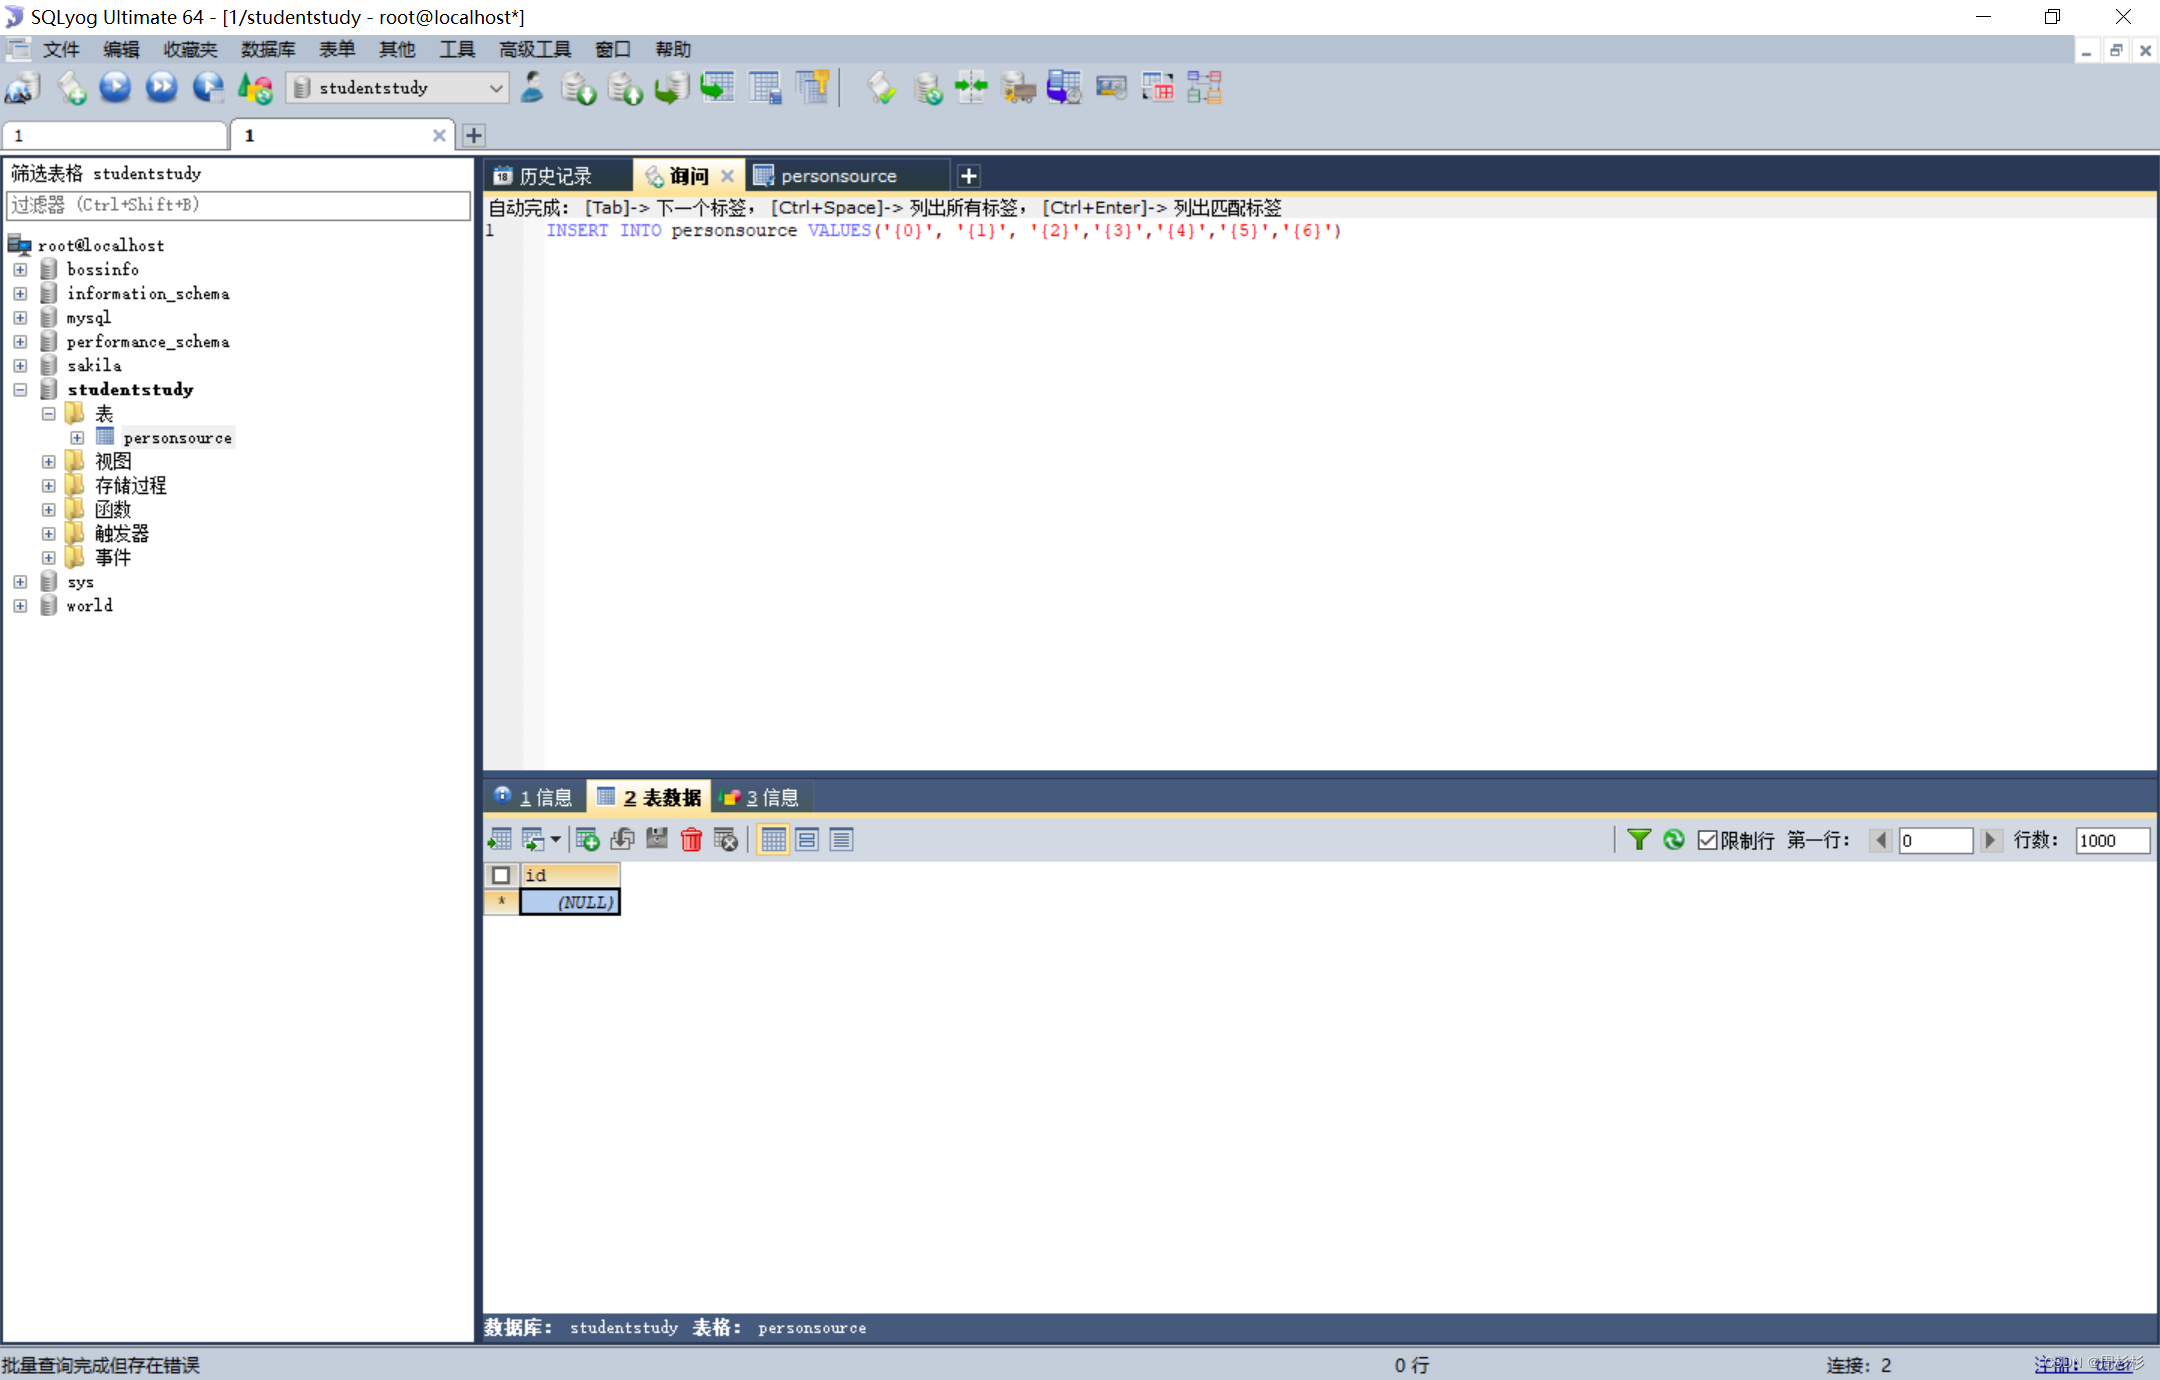Screen dimensions: 2160x1380
Task: Click the table with key index icon
Action: pos(813,88)
